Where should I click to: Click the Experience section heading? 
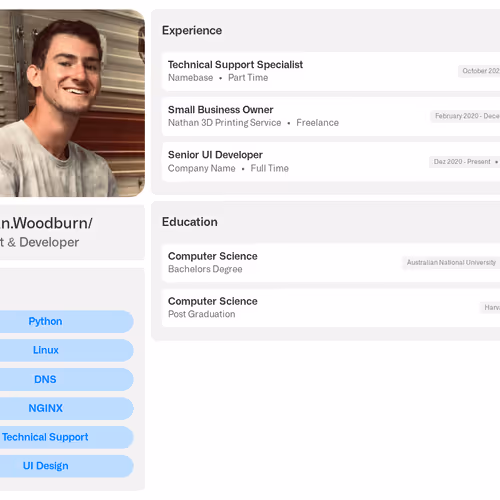pos(192,30)
